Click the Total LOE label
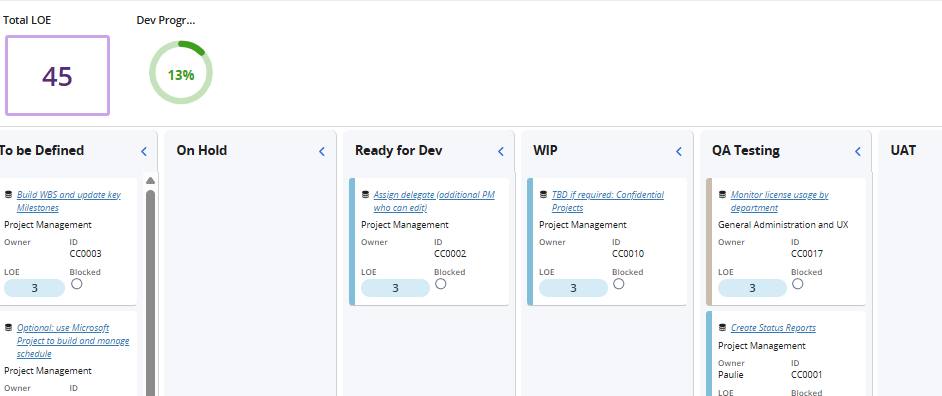The height and width of the screenshot is (396, 942). pyautogui.click(x=27, y=20)
